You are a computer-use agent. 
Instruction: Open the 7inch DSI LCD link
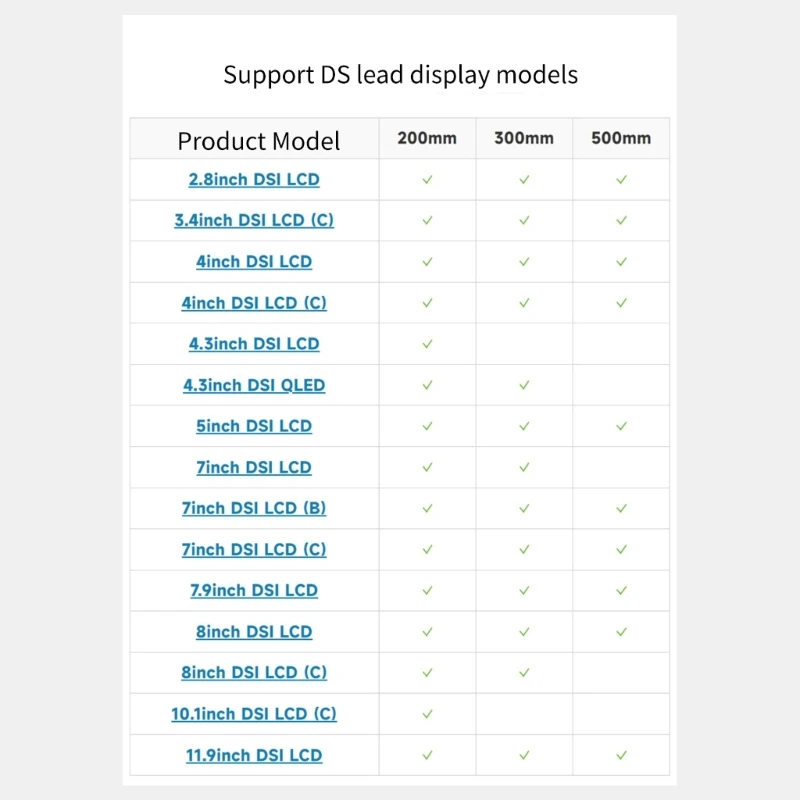(254, 467)
